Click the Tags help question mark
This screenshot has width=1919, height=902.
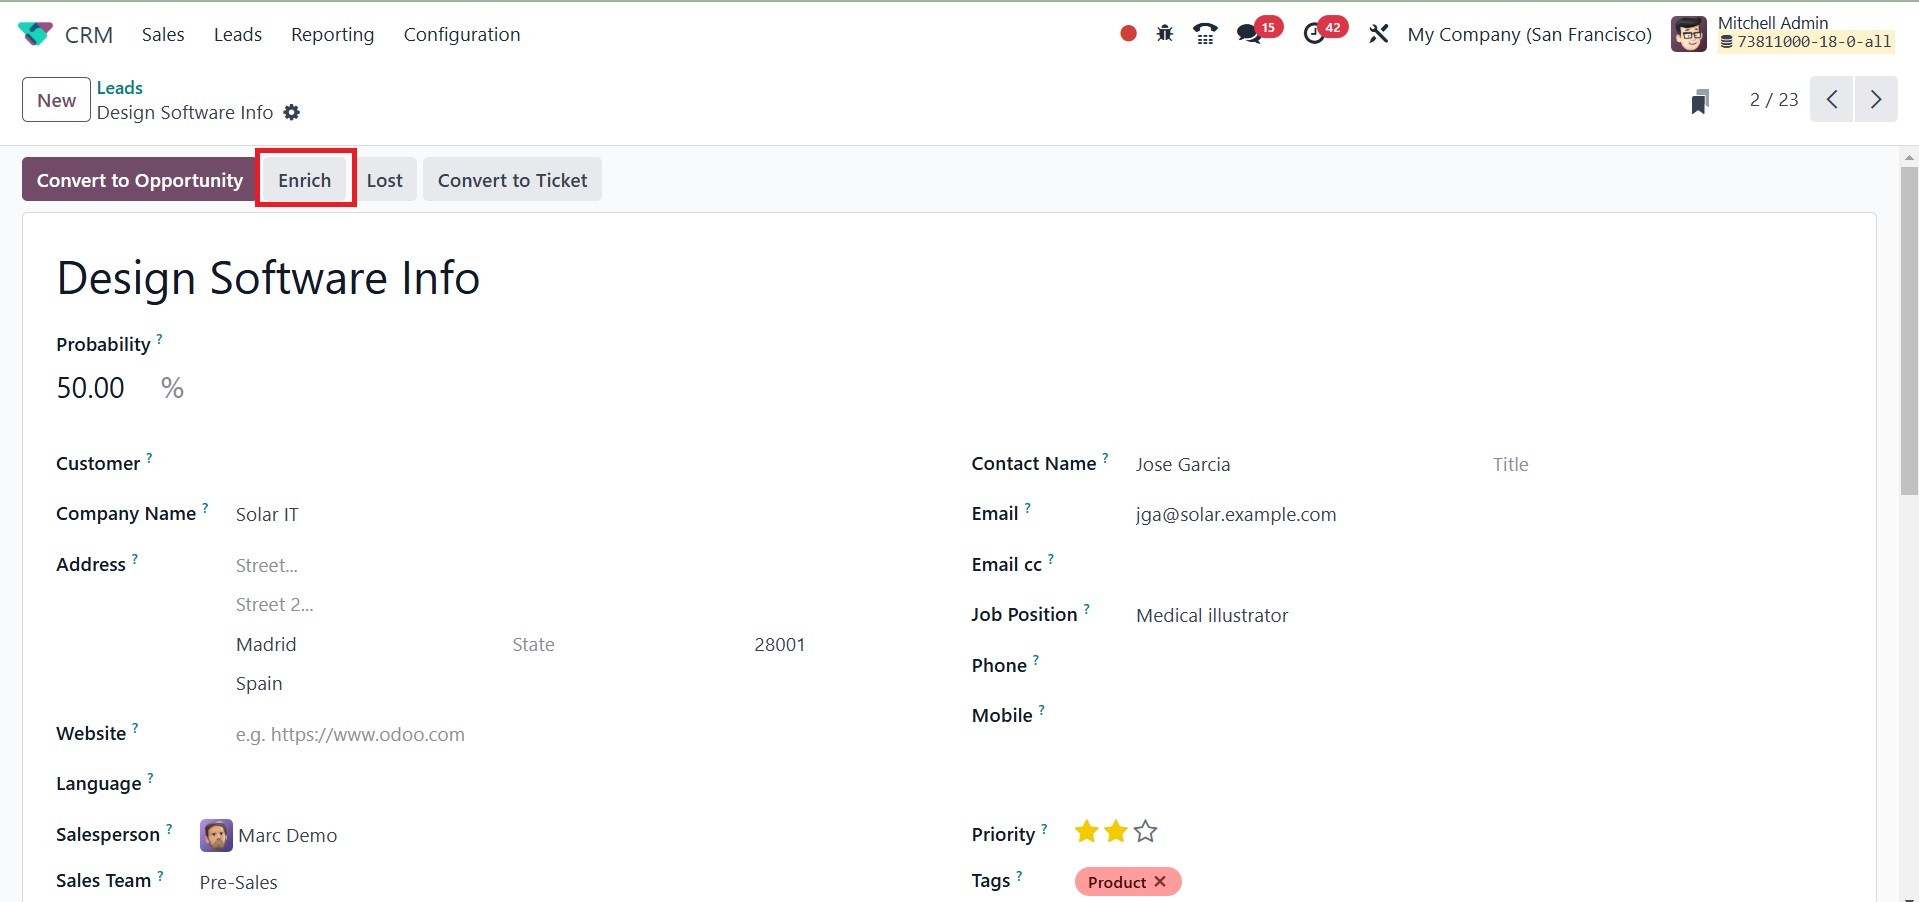click(x=1019, y=876)
